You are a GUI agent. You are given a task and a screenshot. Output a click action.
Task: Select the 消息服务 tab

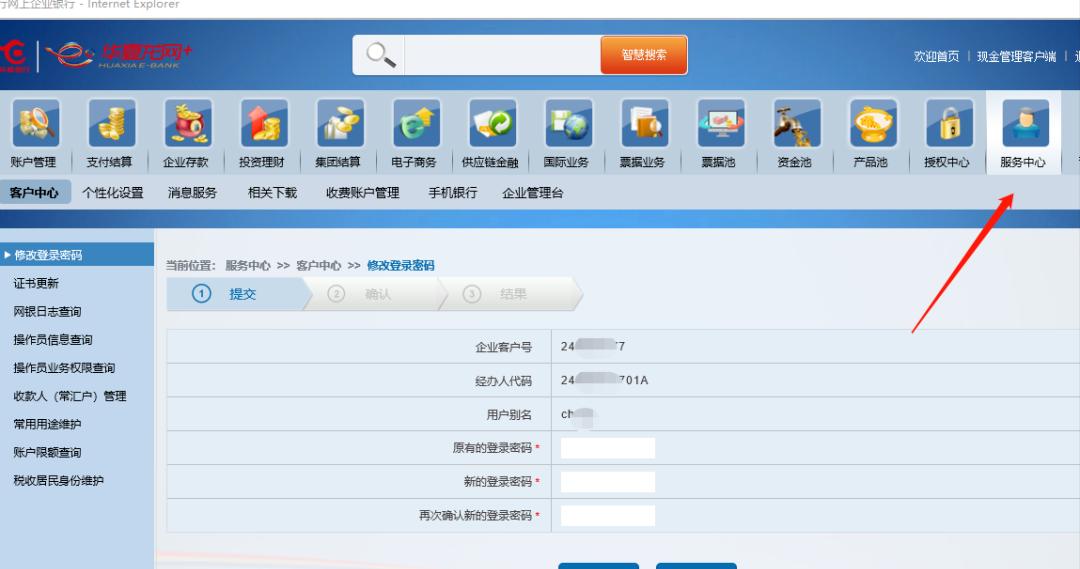coord(192,193)
